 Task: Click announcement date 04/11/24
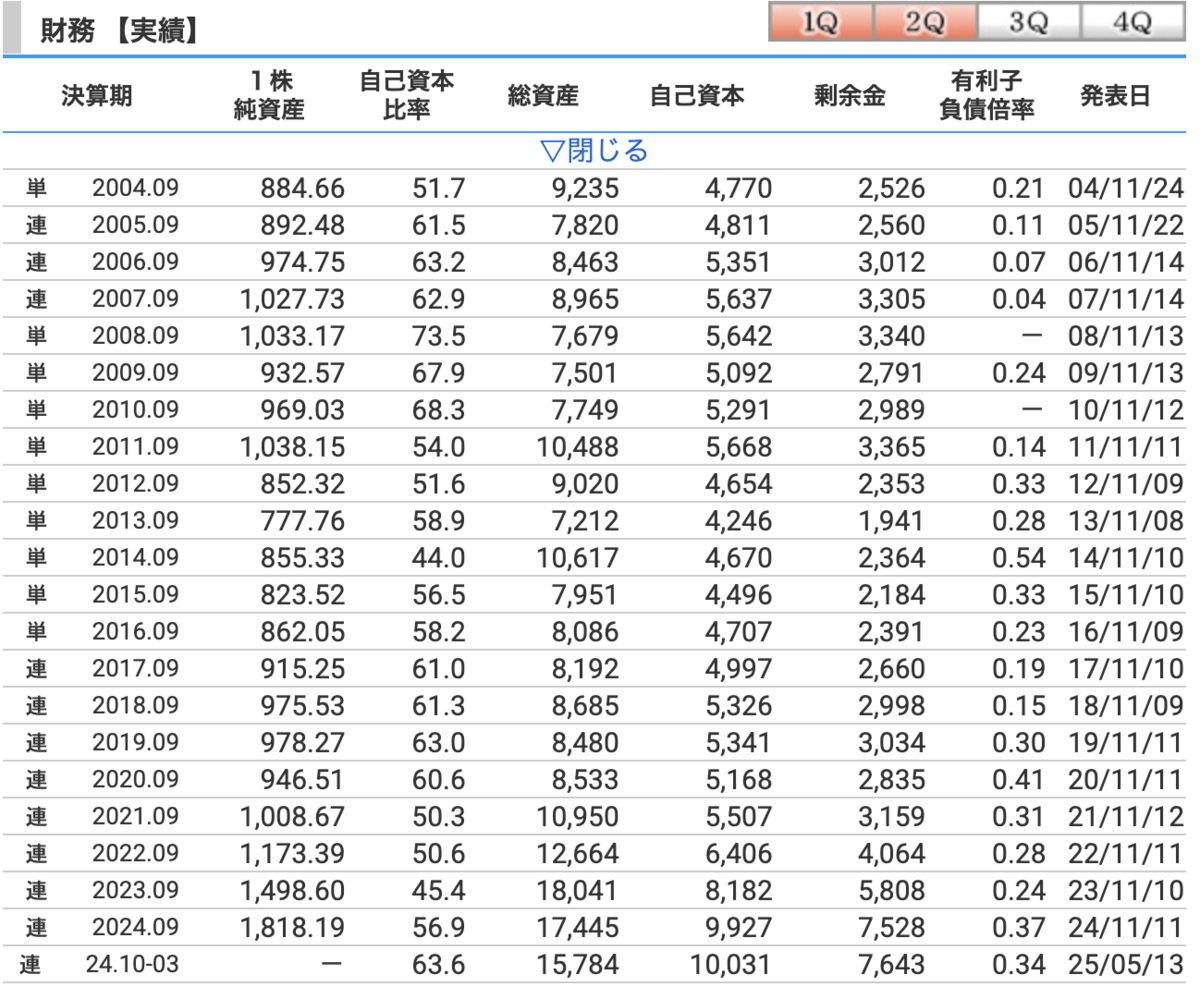(x=1125, y=188)
